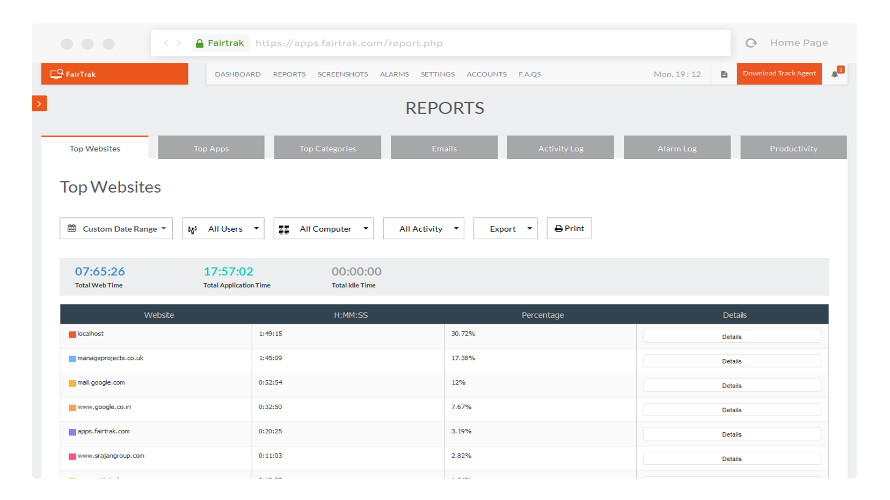Switch to the Alarm Log tab
The height and width of the screenshot is (500, 890).
click(x=677, y=148)
